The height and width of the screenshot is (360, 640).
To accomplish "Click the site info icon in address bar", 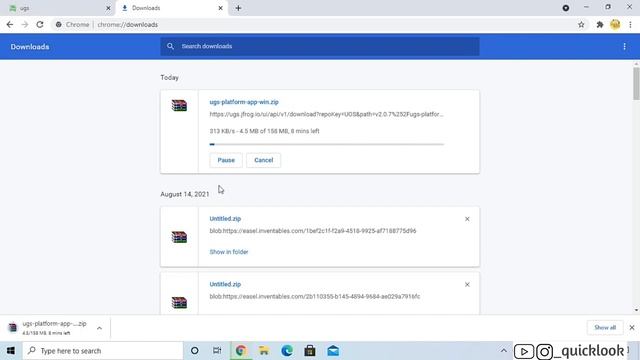I will (x=59, y=25).
